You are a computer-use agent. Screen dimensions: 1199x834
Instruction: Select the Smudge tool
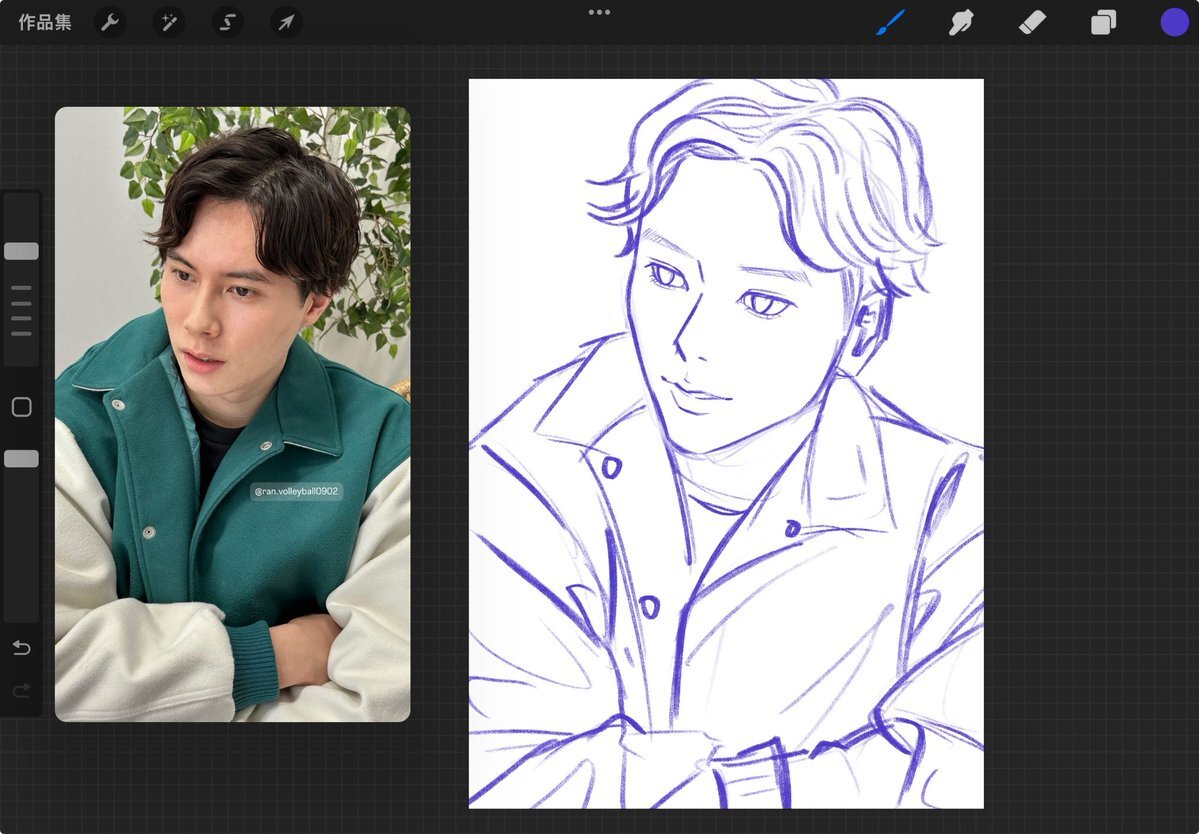[961, 22]
